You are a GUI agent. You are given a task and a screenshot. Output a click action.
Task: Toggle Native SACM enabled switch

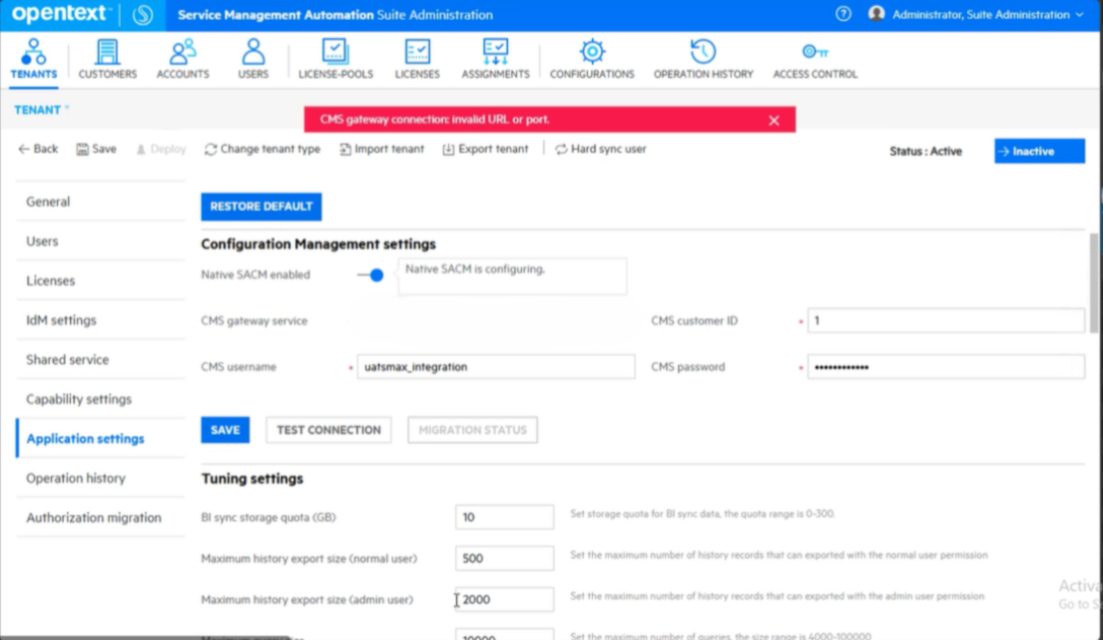[371, 275]
